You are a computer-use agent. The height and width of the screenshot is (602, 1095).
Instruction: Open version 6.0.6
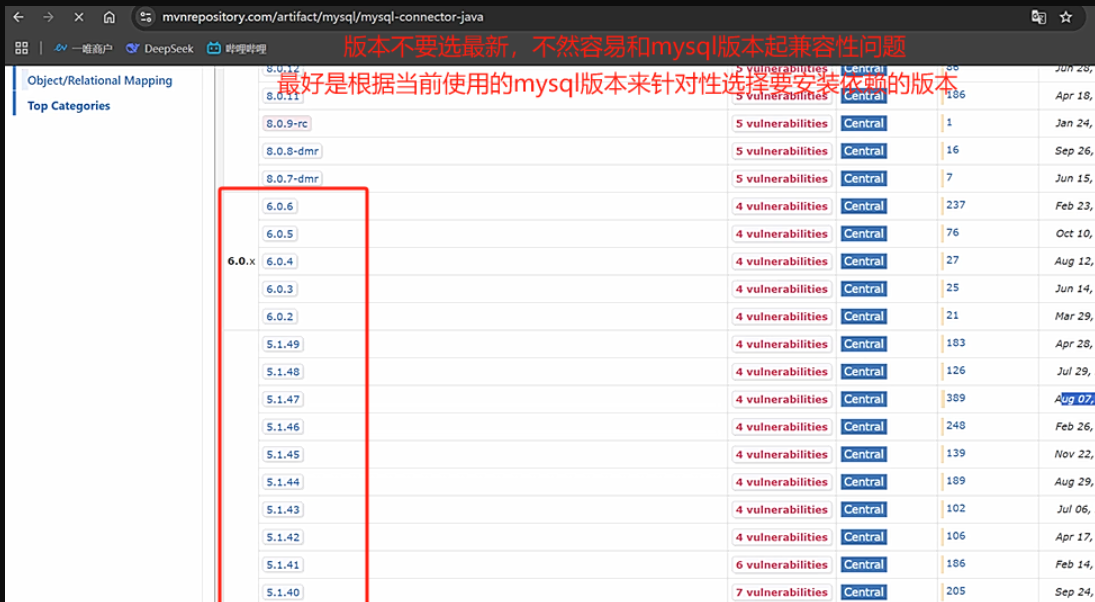(279, 206)
